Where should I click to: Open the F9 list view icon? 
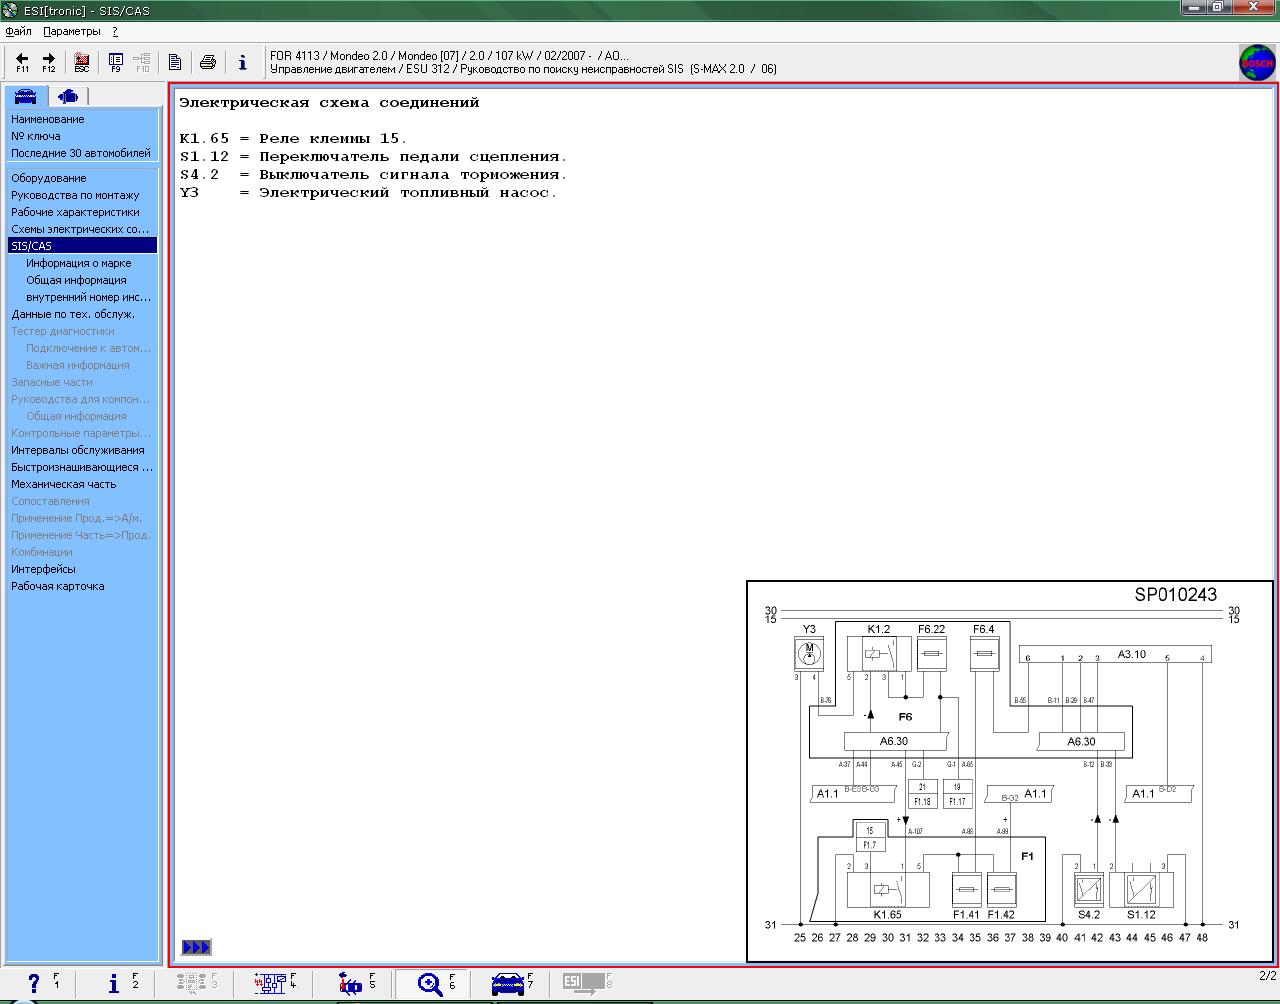(116, 62)
